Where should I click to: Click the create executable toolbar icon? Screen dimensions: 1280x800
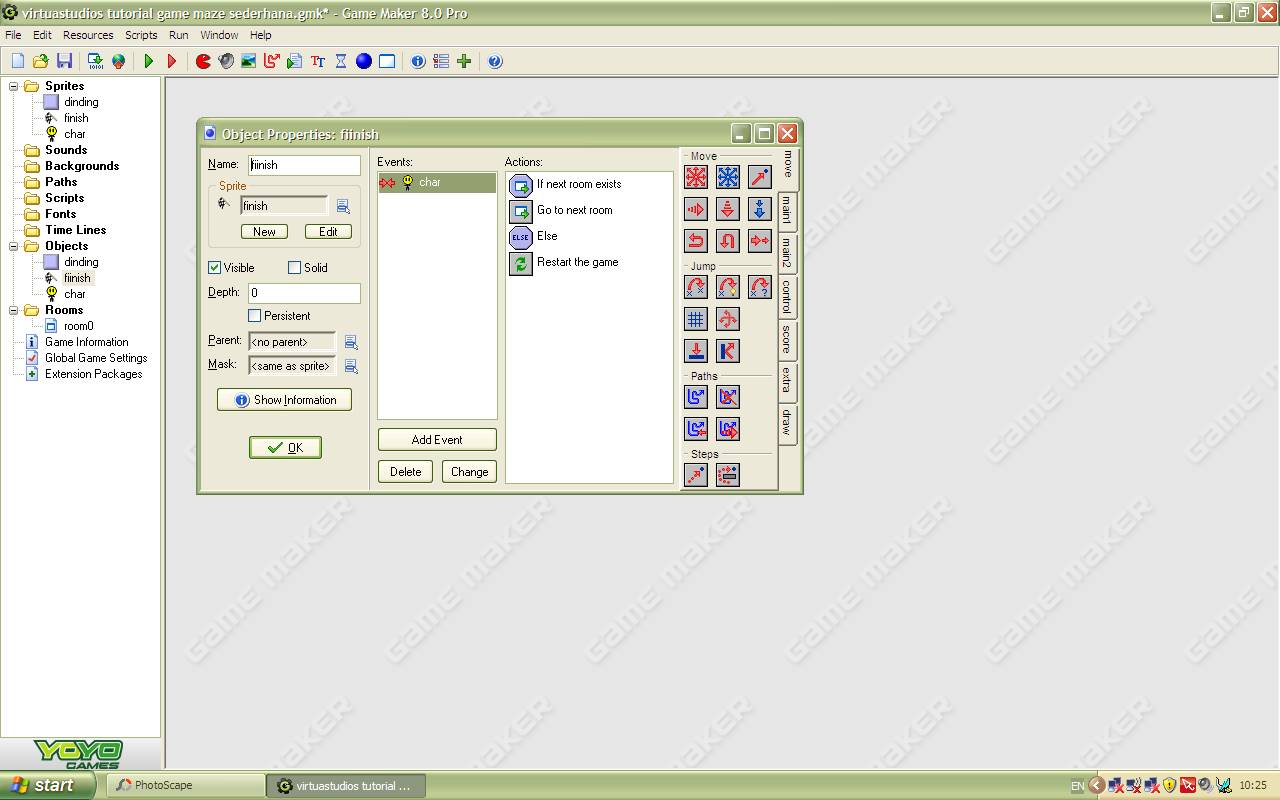(95, 61)
